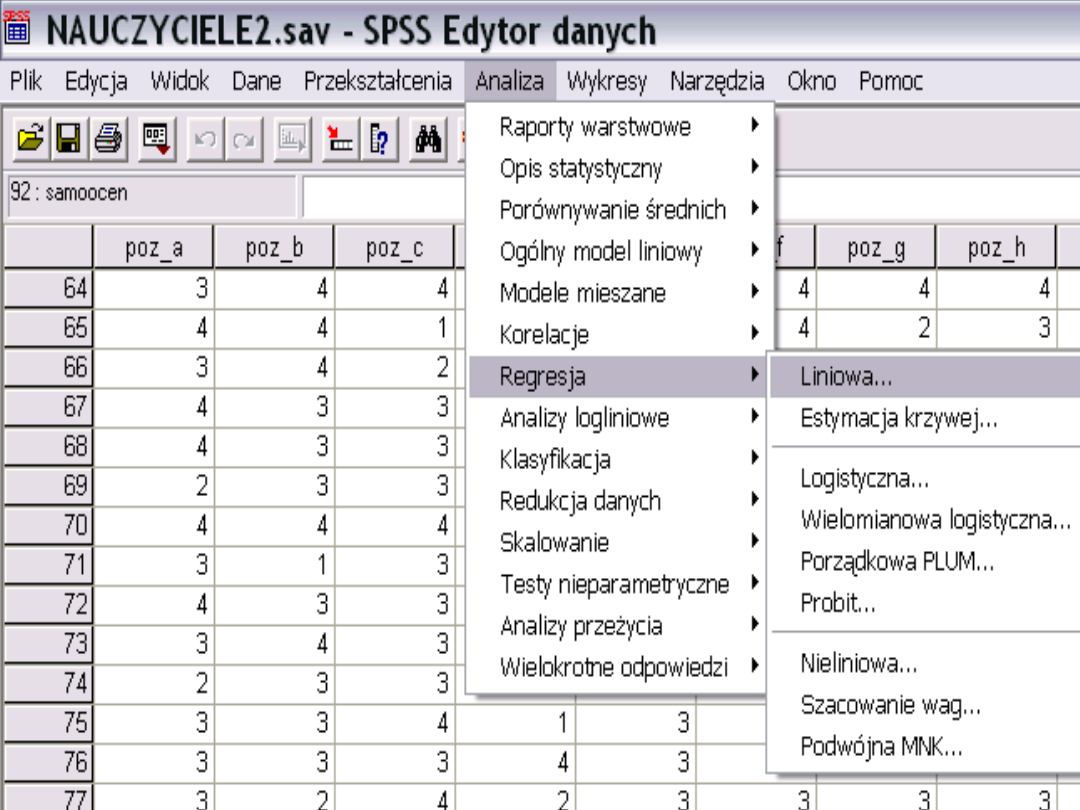
Task: Open the Przekształcenia menu
Action: tap(378, 81)
